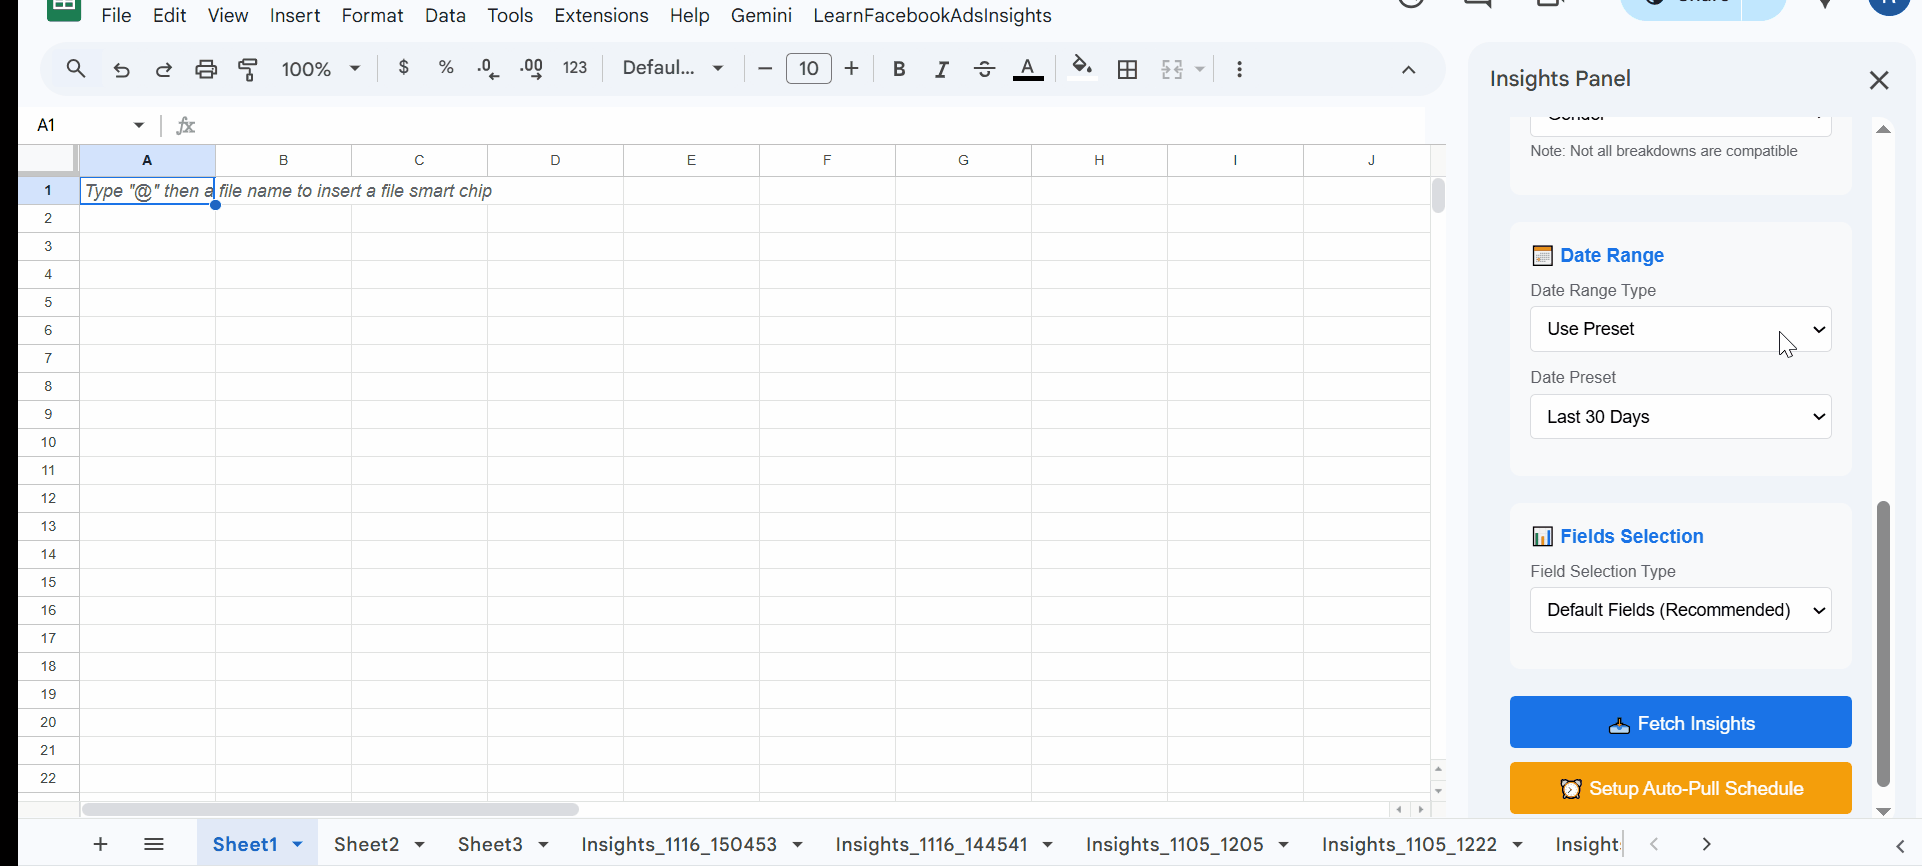The image size is (1922, 866).
Task: Switch to Insights_1105_1222 tab
Action: pos(1409,844)
